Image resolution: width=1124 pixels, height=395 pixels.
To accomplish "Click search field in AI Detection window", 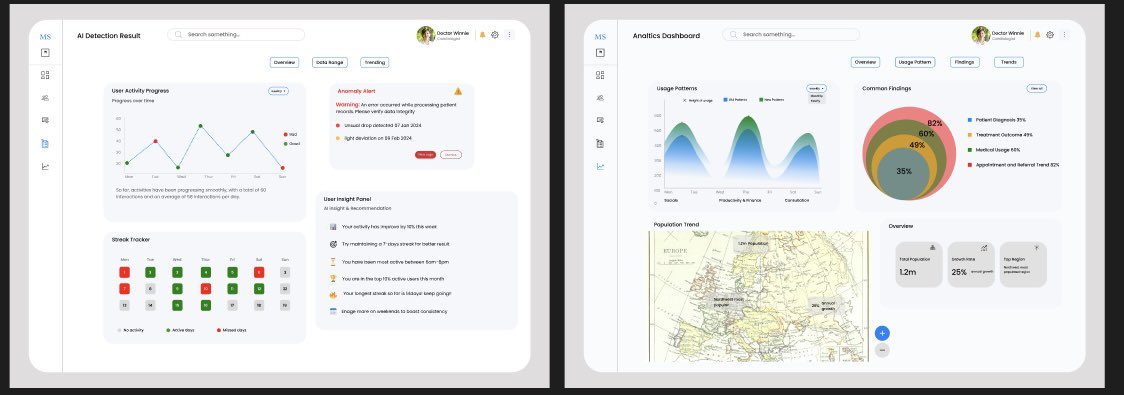I will tap(236, 34).
